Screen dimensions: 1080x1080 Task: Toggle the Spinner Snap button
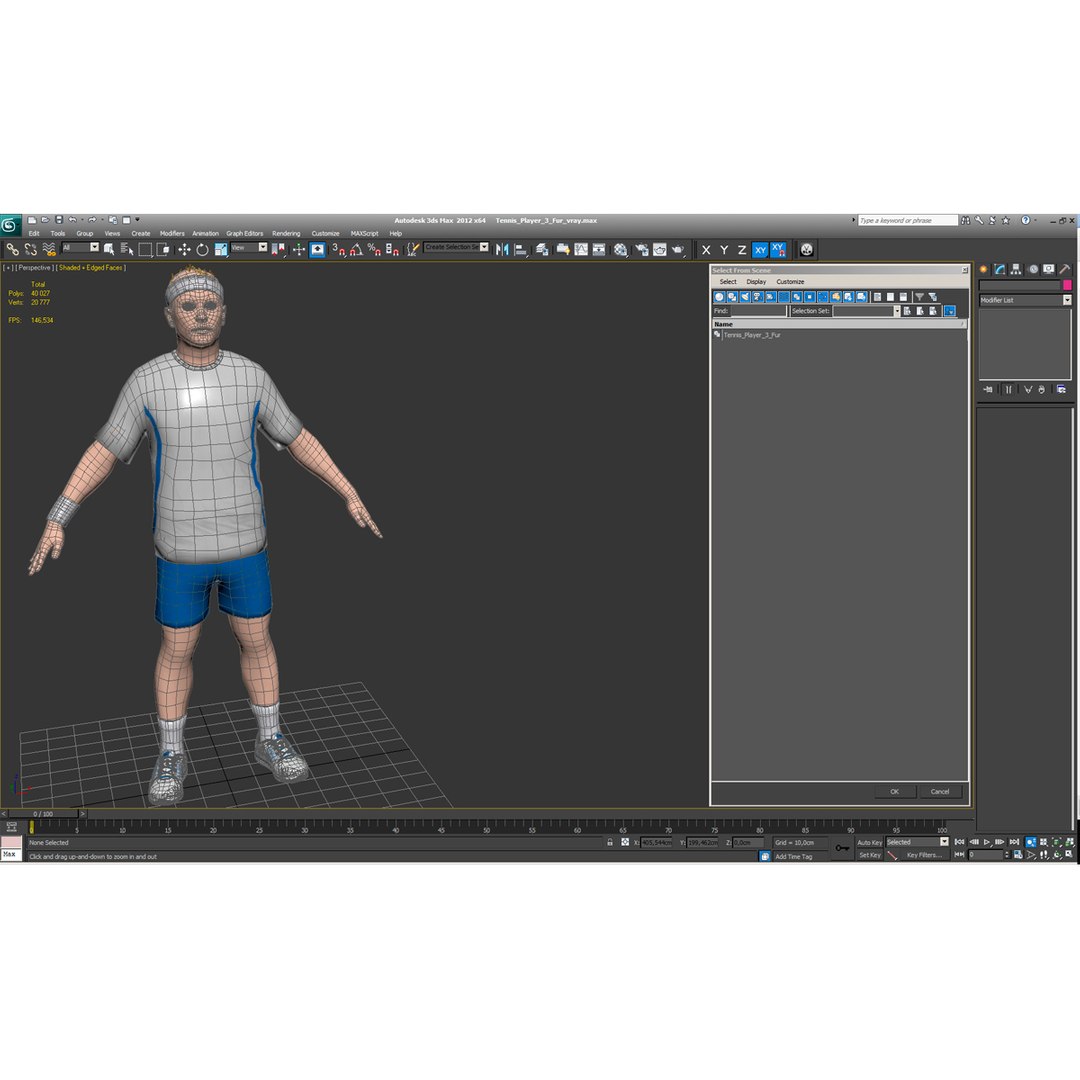click(392, 249)
